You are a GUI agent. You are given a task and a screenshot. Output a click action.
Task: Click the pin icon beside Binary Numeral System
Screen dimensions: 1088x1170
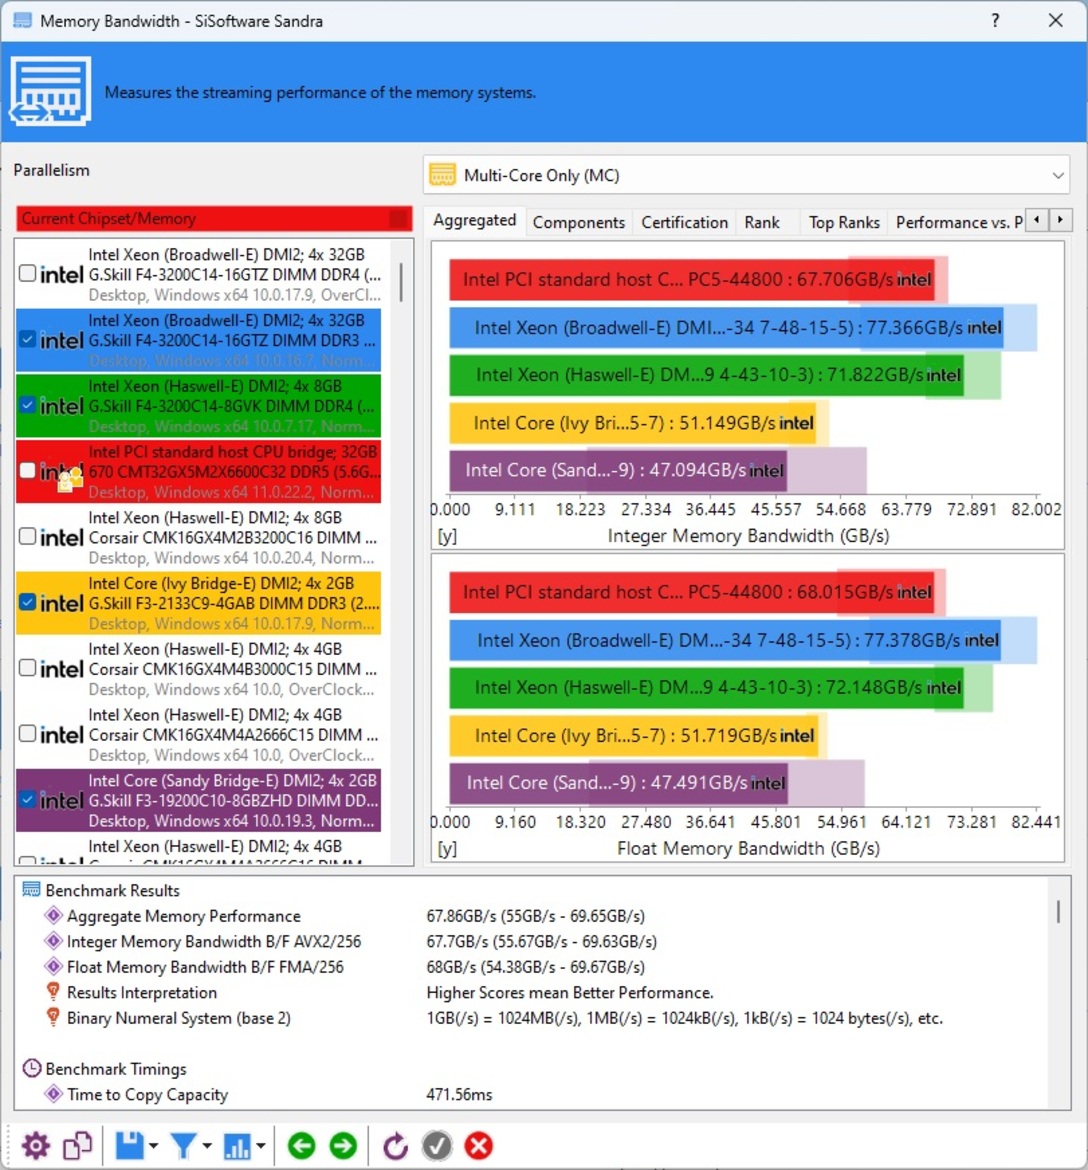click(x=53, y=1017)
